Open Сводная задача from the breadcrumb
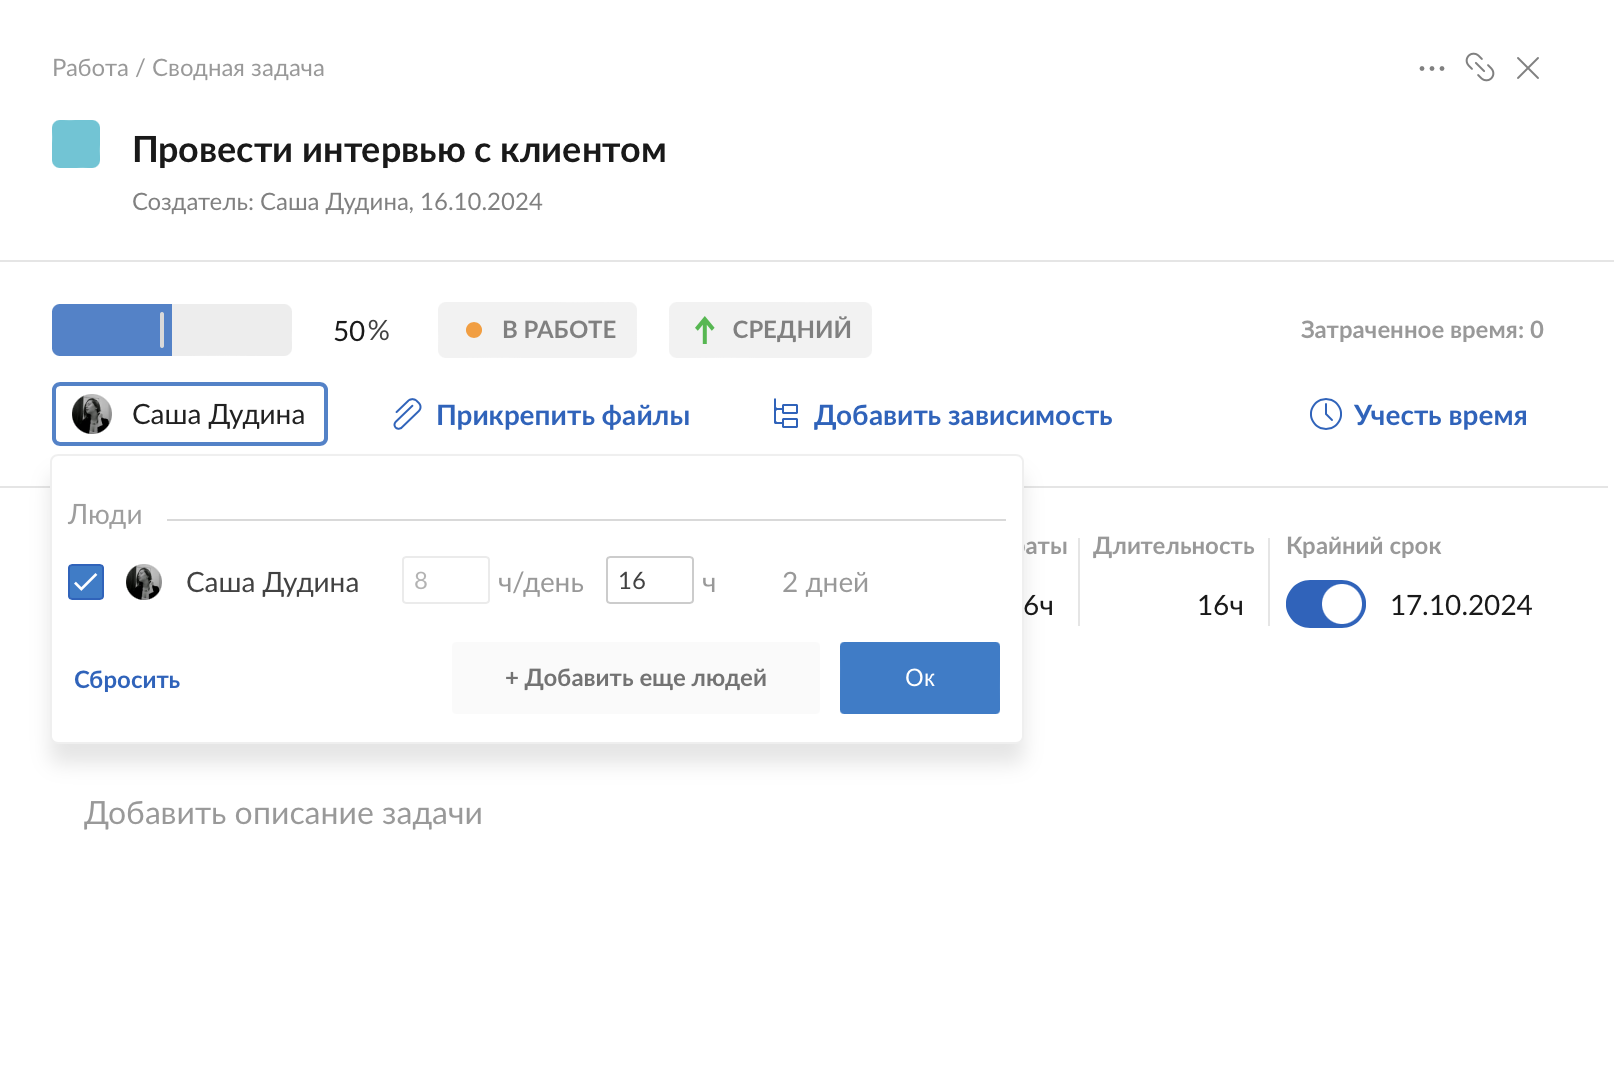1614x1090 pixels. (237, 67)
